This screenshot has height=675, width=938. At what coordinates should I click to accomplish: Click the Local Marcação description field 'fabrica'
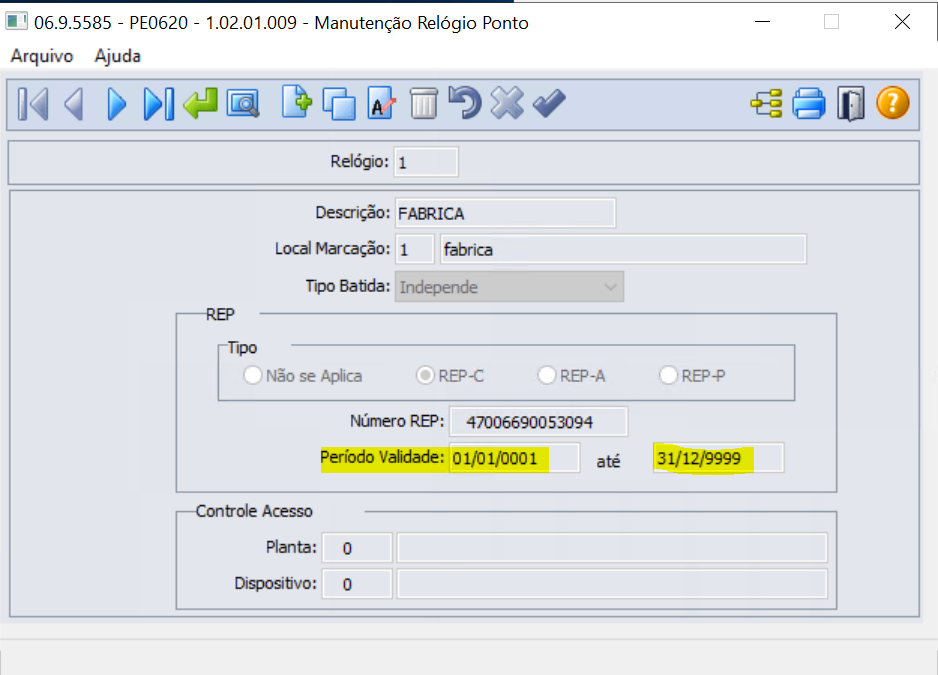coord(623,249)
